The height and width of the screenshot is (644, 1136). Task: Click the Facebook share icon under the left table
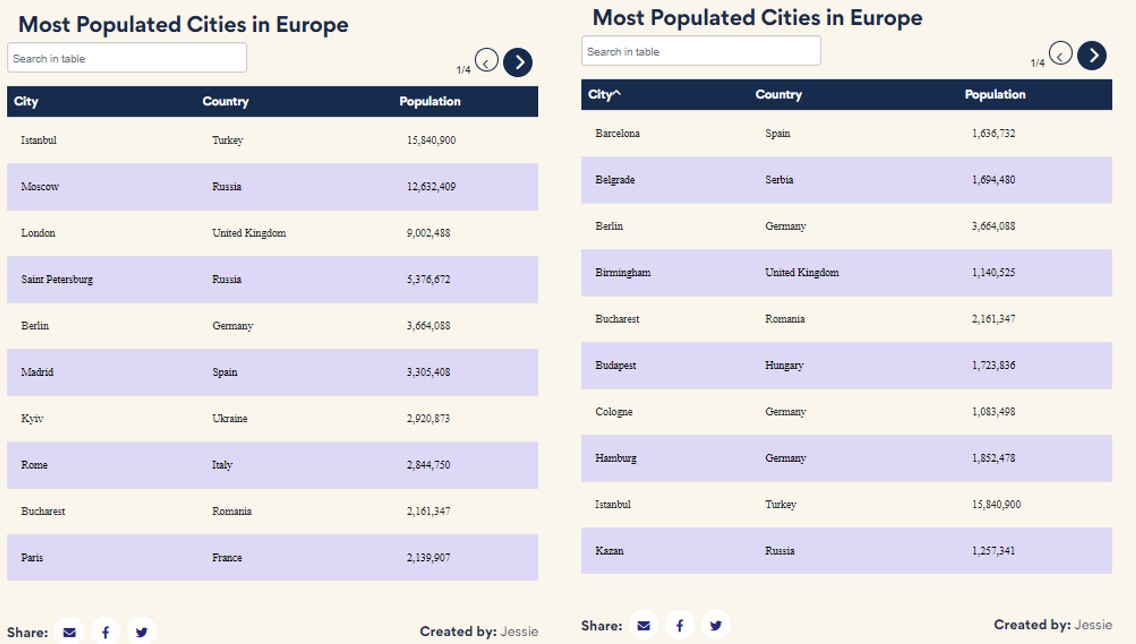point(105,631)
